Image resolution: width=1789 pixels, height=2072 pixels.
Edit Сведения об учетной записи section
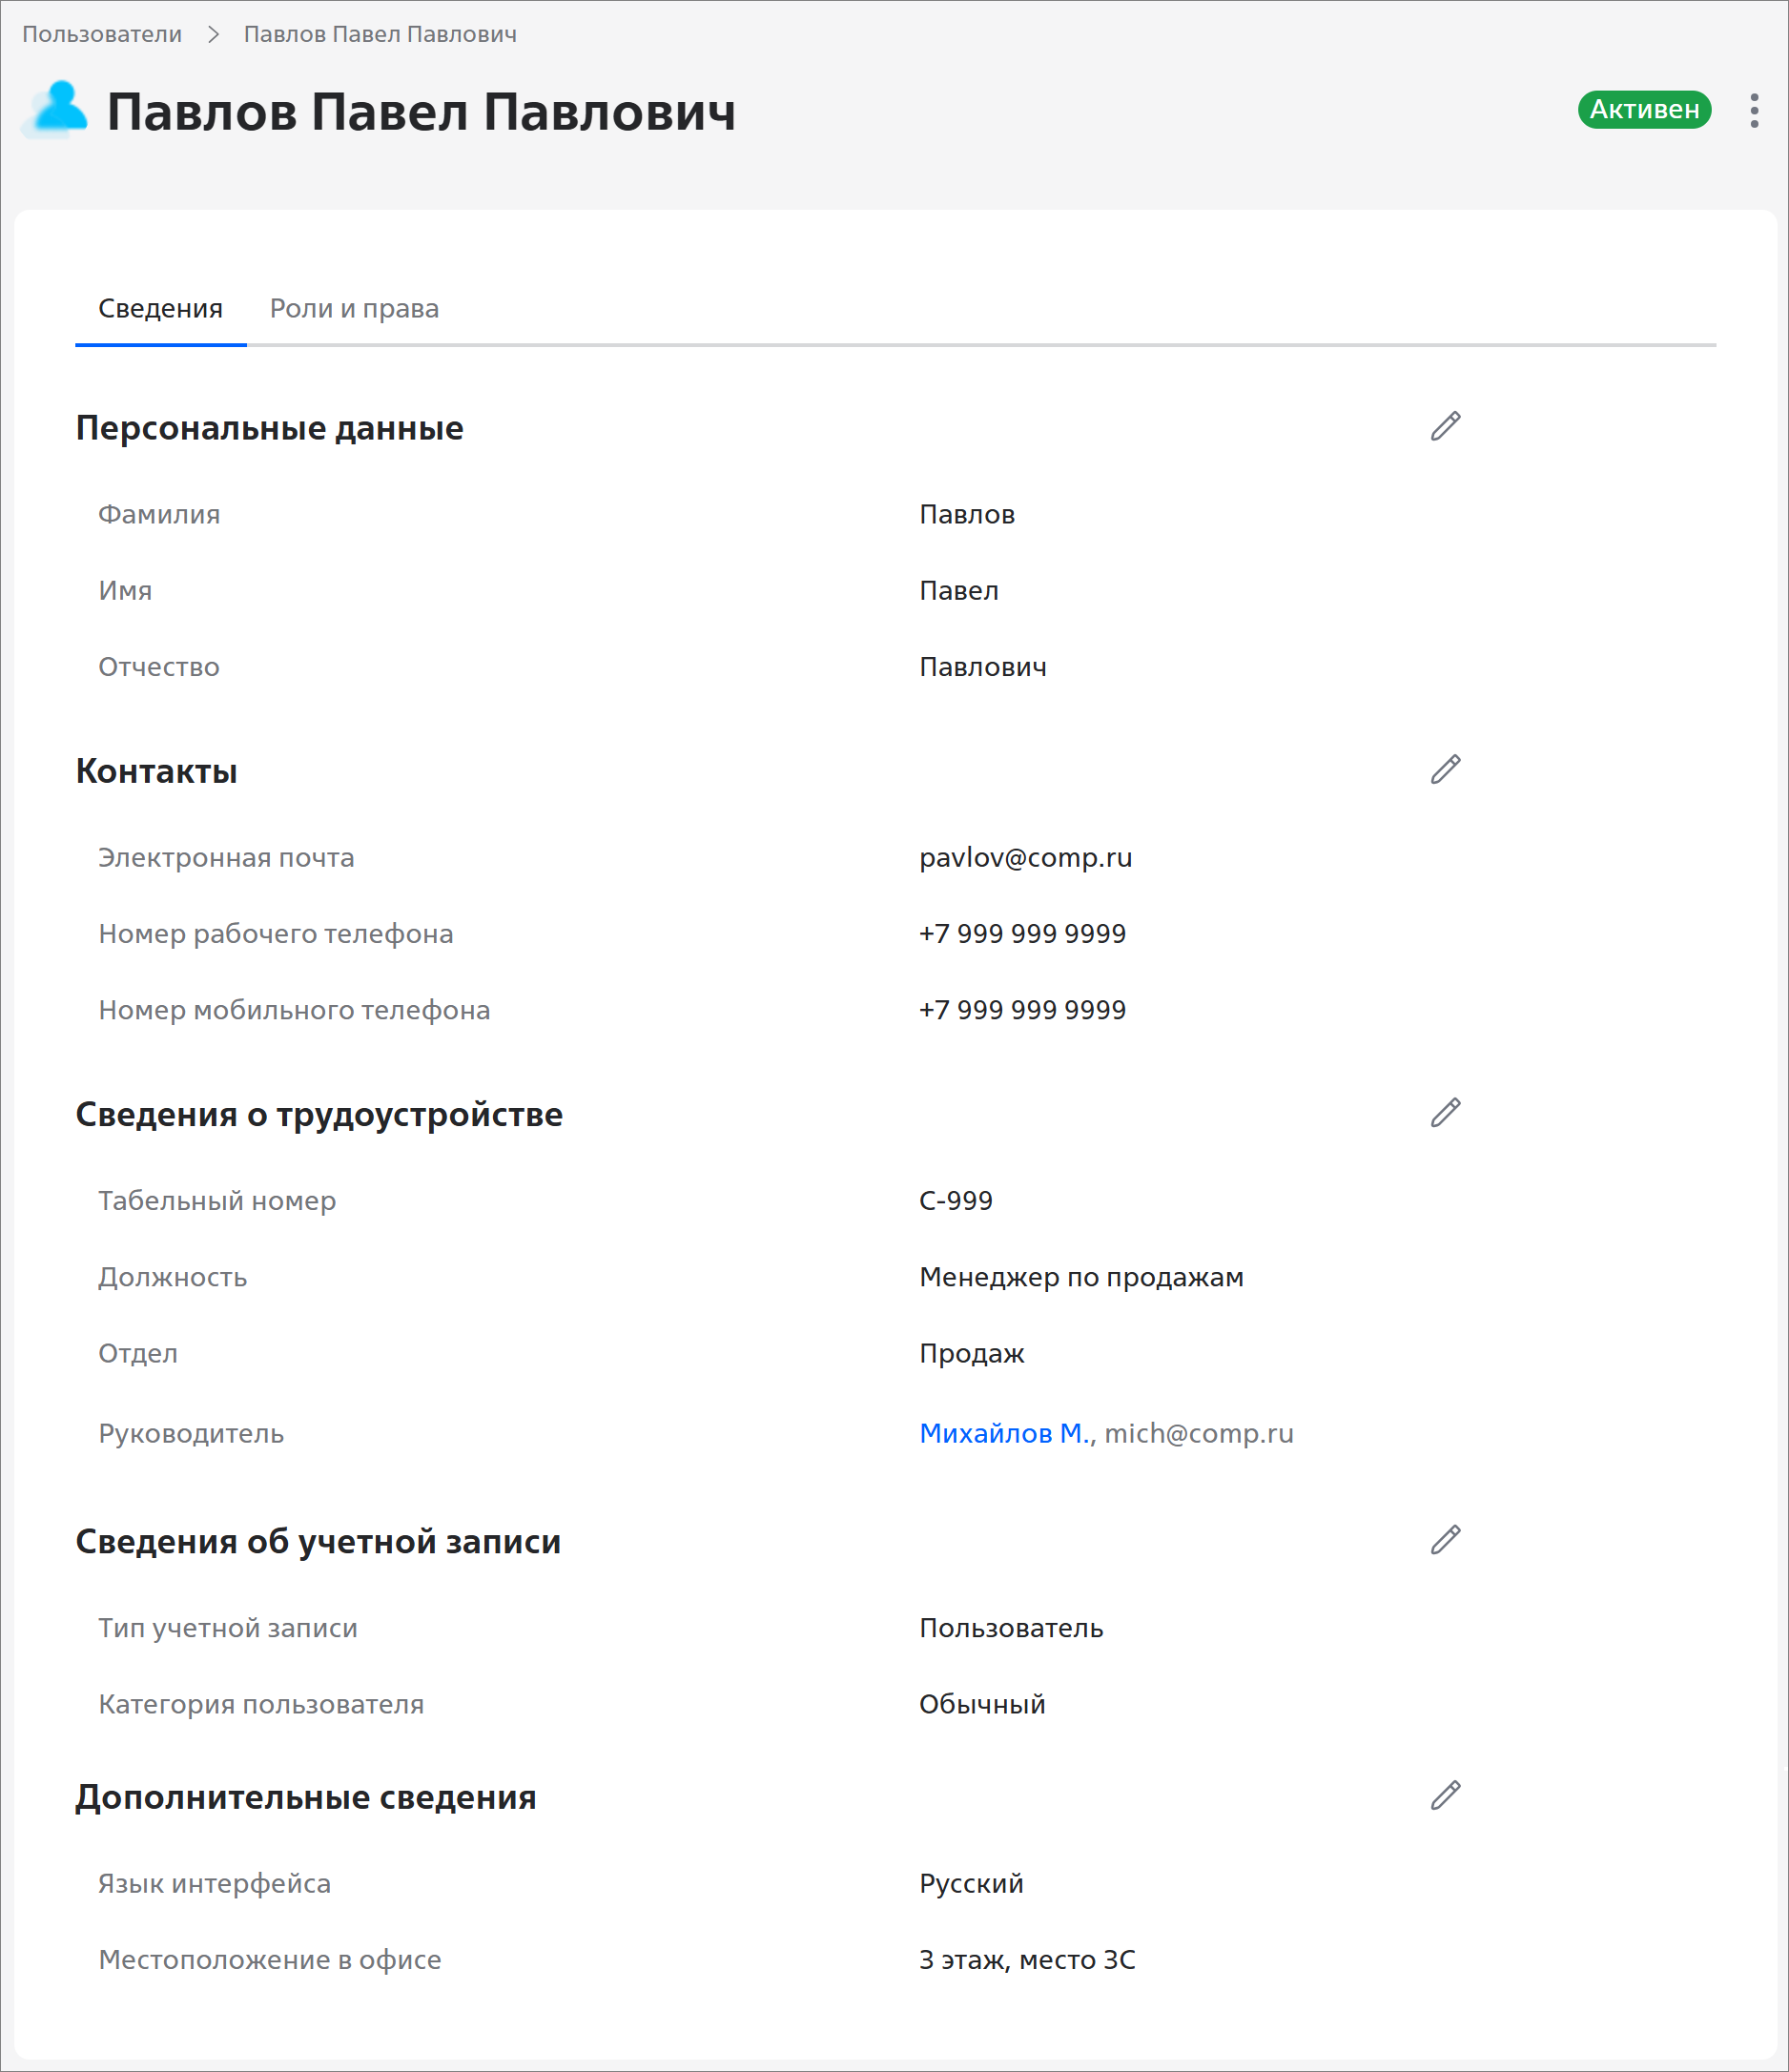[1445, 1540]
